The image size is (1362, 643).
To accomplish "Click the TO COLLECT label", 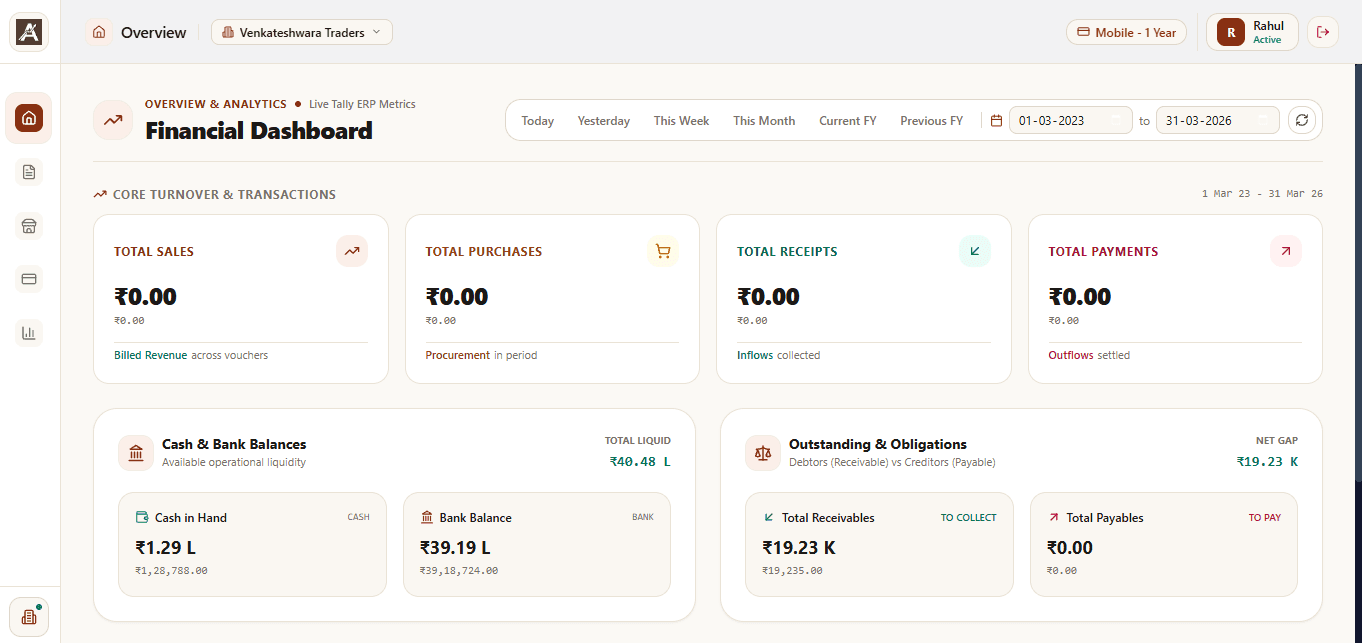I will 969,517.
